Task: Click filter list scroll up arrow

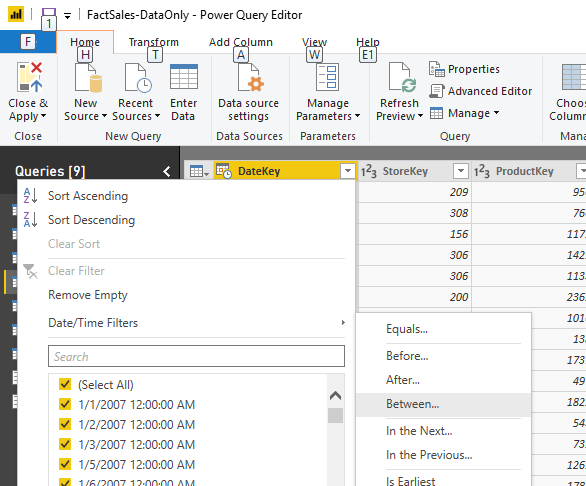Action: pos(335,396)
